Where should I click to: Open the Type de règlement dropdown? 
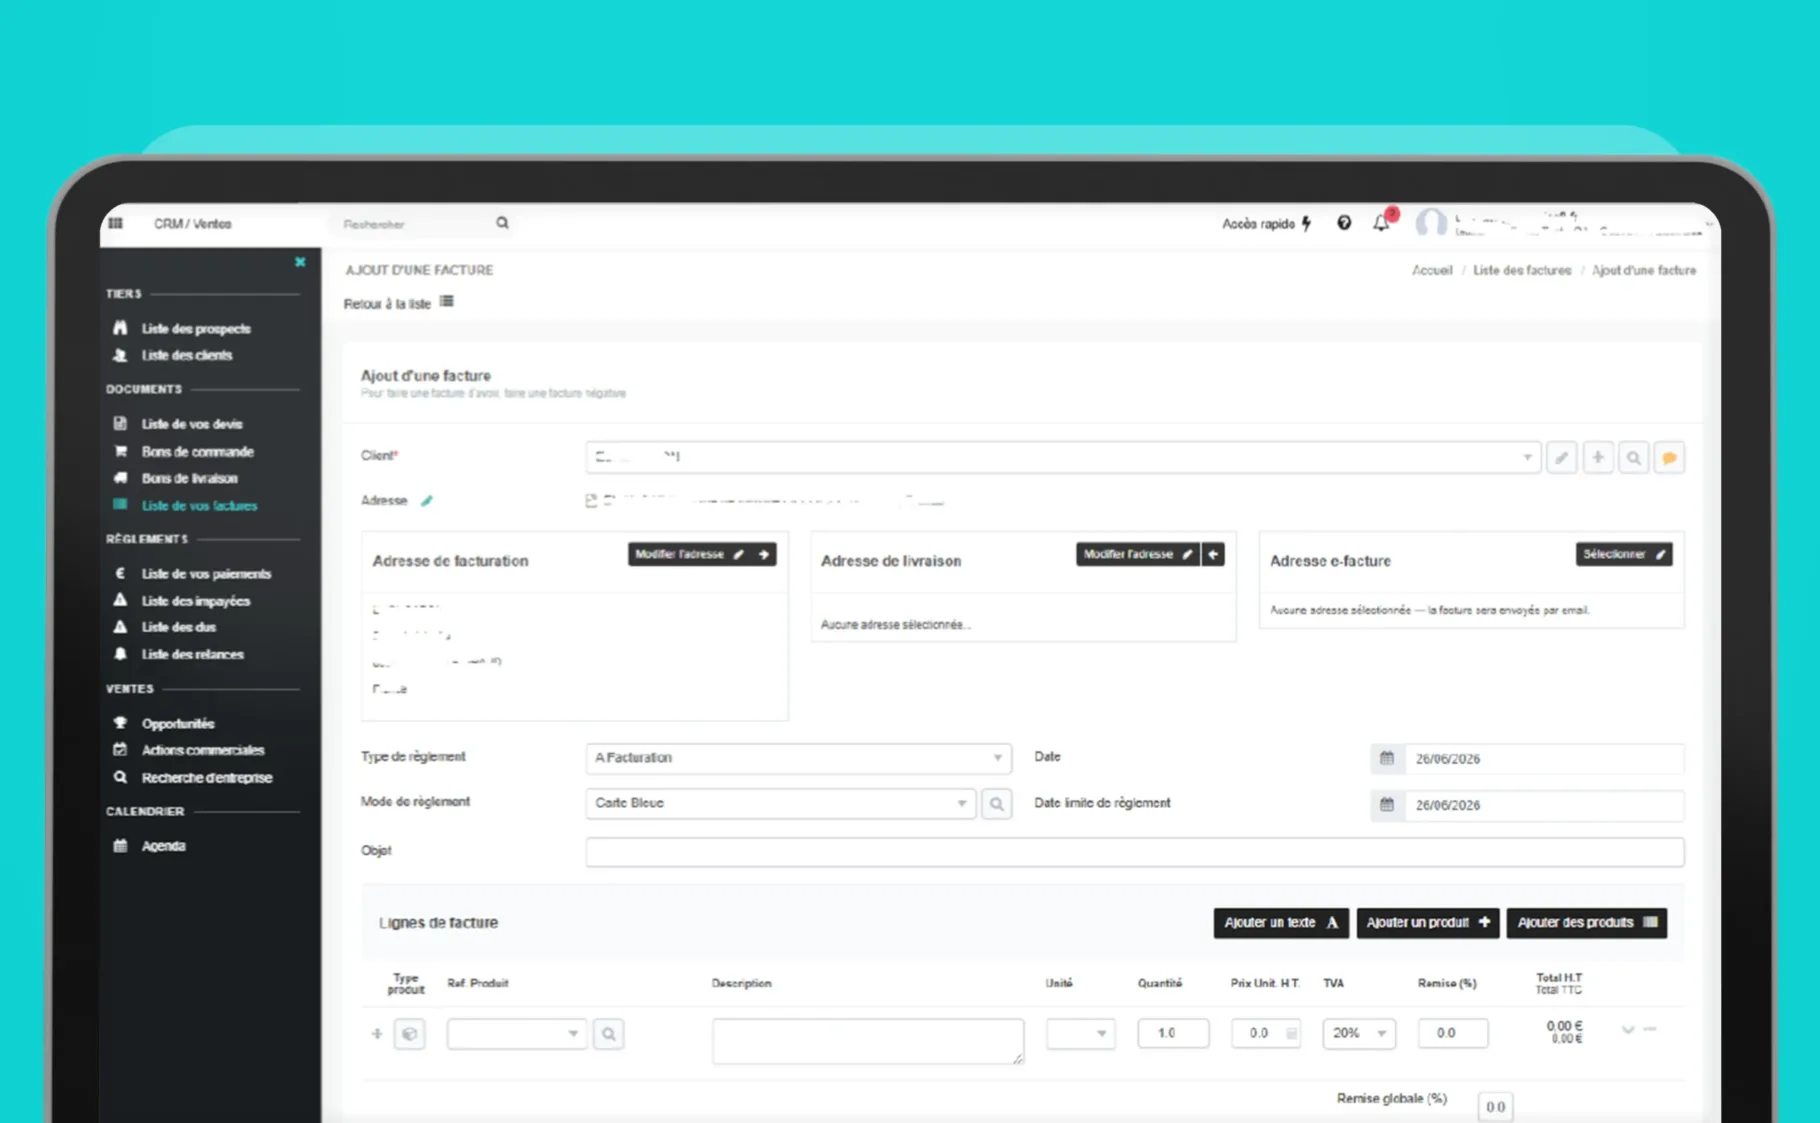[x=798, y=757]
